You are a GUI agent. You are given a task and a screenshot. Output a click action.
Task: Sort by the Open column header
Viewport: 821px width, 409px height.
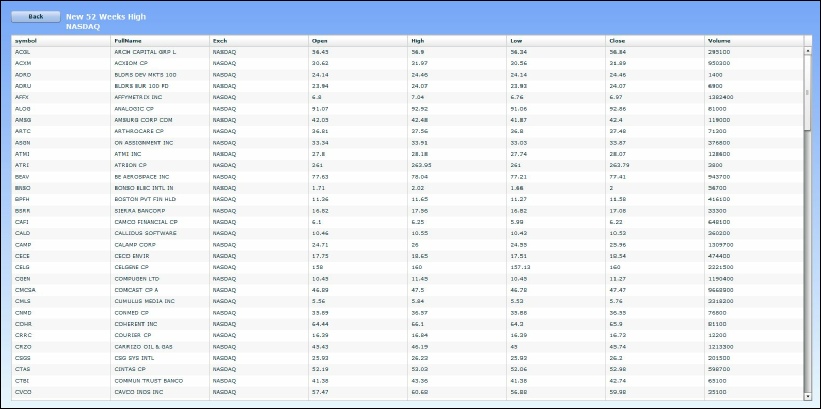(x=358, y=41)
